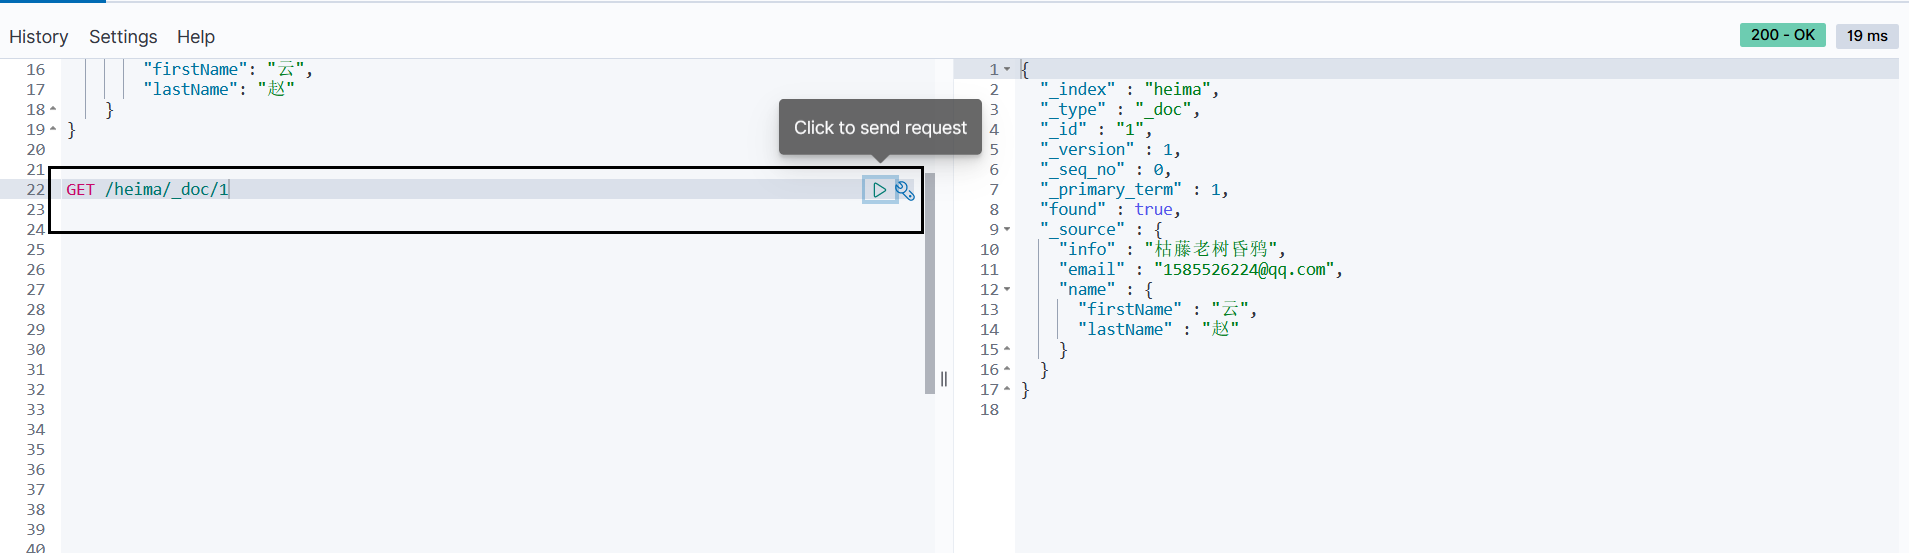Place cursor on GET /heima/_doc/1 request line

(x=148, y=189)
